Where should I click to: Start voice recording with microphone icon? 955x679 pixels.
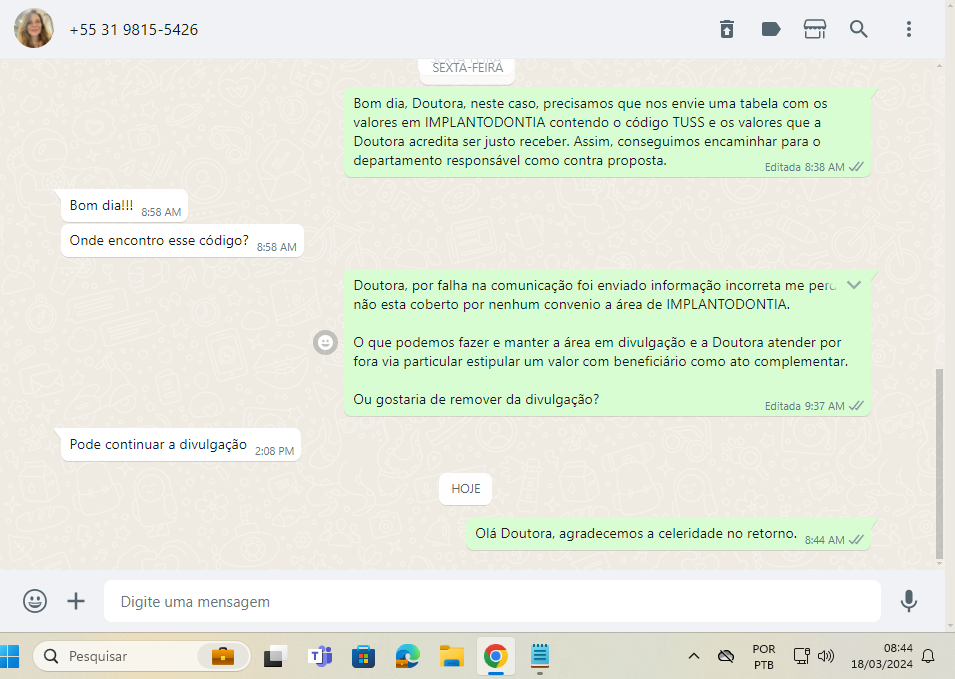point(908,601)
